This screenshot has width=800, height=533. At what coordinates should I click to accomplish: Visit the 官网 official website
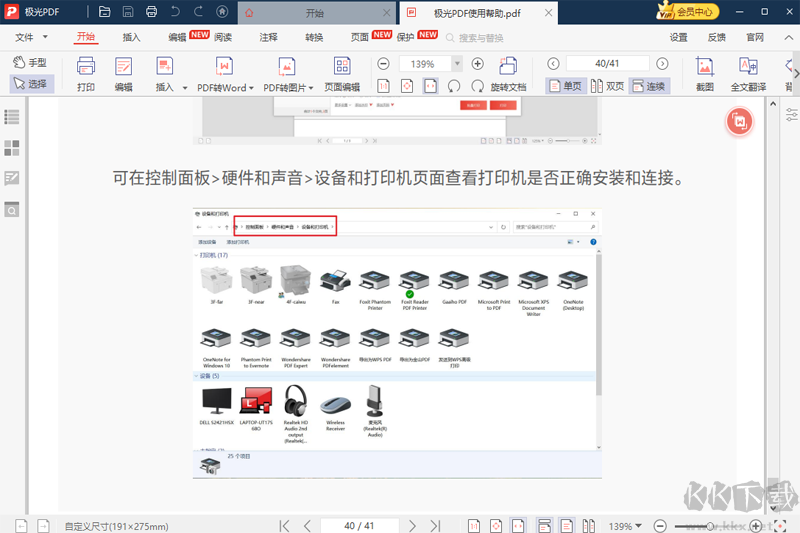tap(755, 37)
